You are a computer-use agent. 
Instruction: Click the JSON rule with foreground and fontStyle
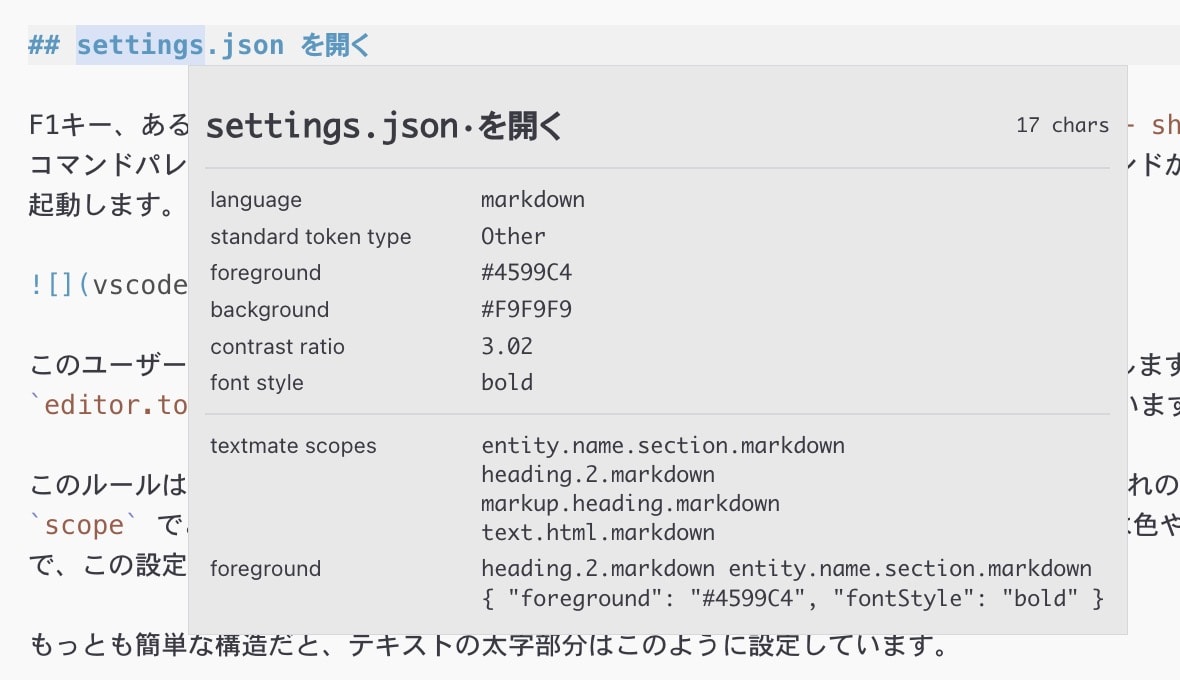[792, 599]
